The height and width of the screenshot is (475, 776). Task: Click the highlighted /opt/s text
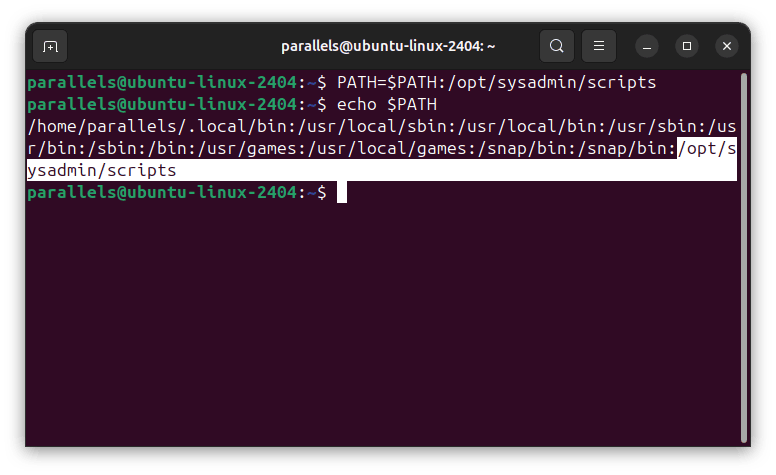click(707, 149)
